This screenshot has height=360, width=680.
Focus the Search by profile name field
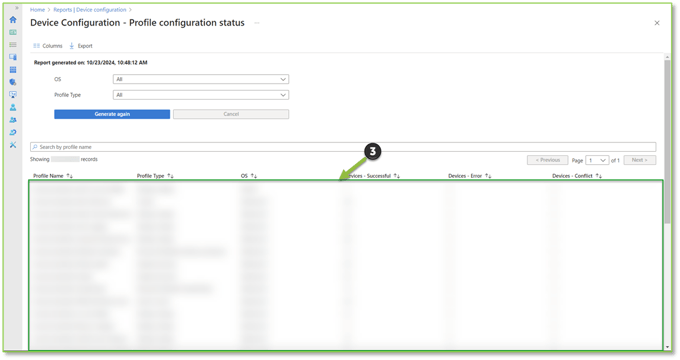click(x=343, y=147)
